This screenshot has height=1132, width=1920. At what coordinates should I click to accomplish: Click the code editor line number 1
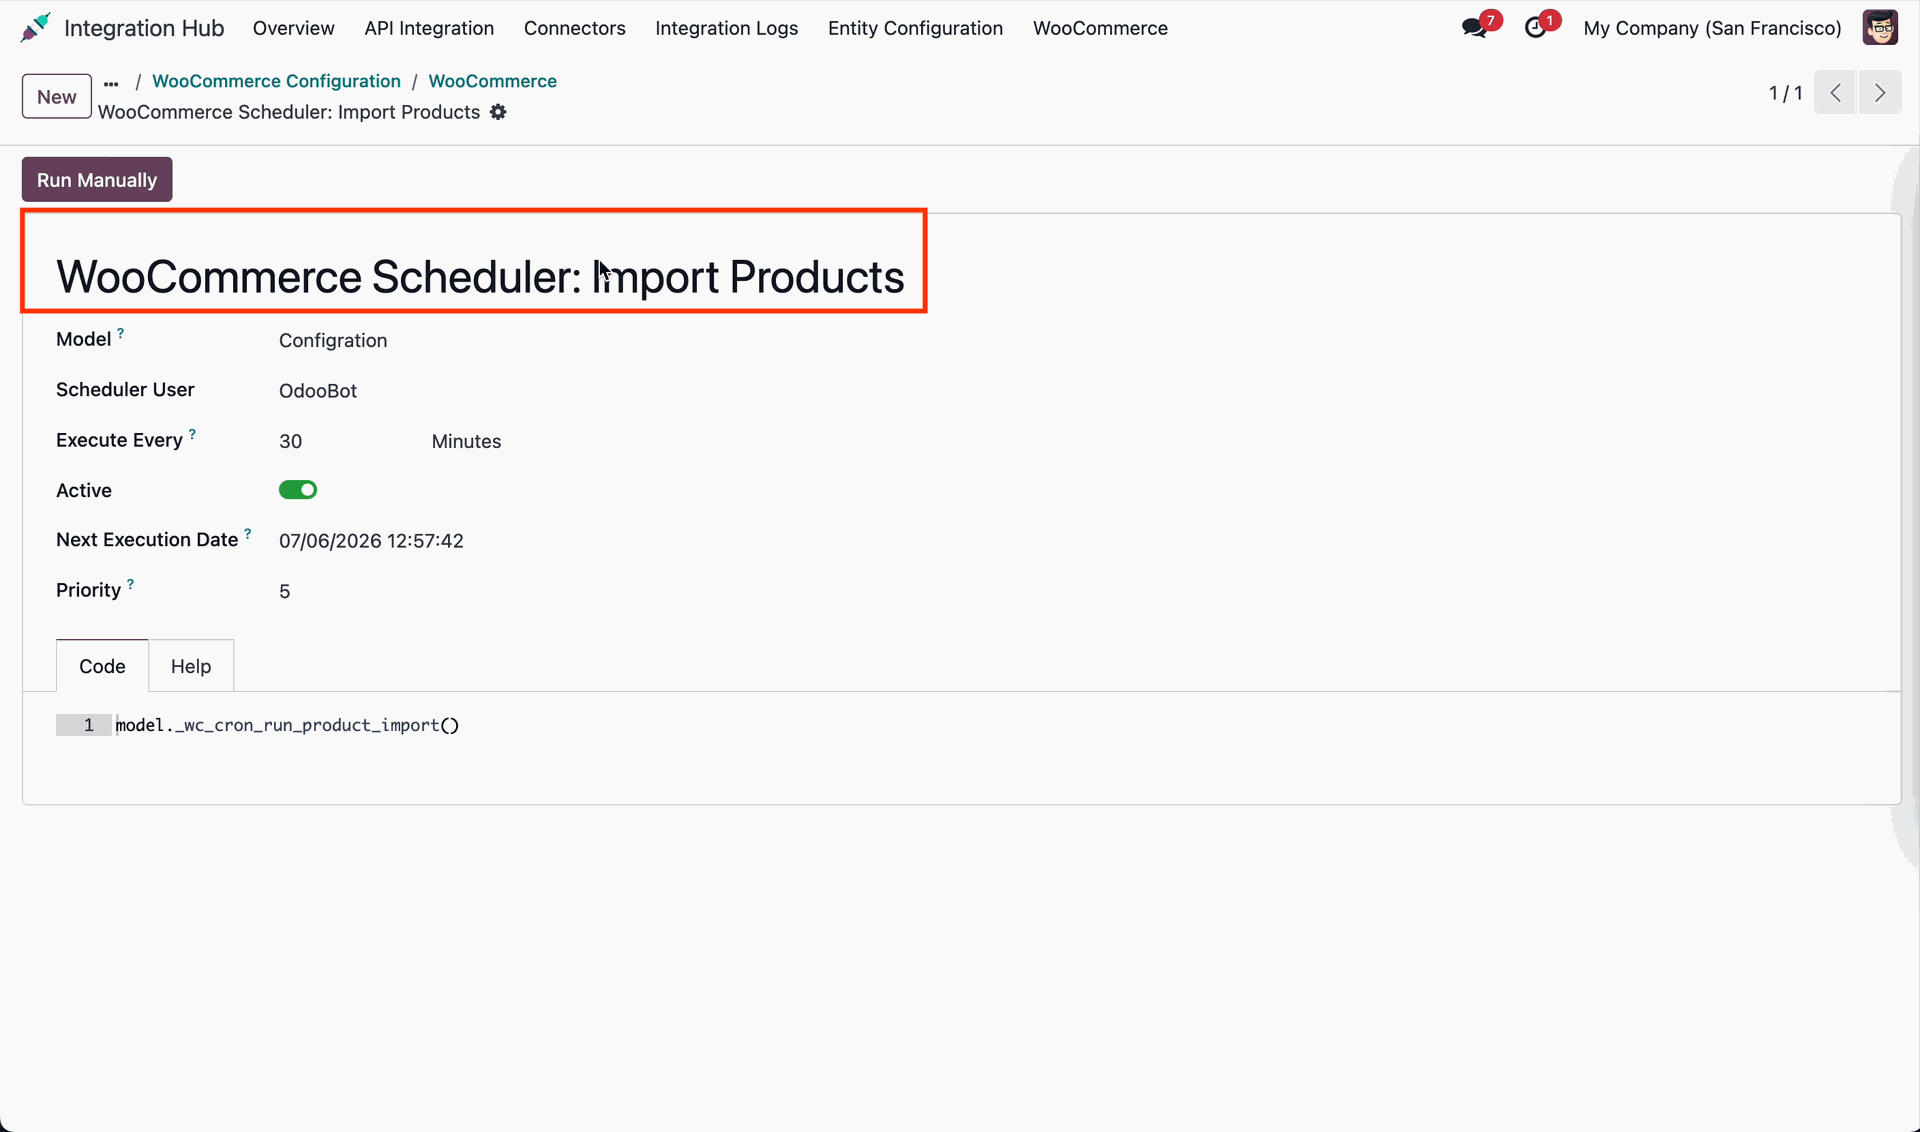click(x=88, y=725)
